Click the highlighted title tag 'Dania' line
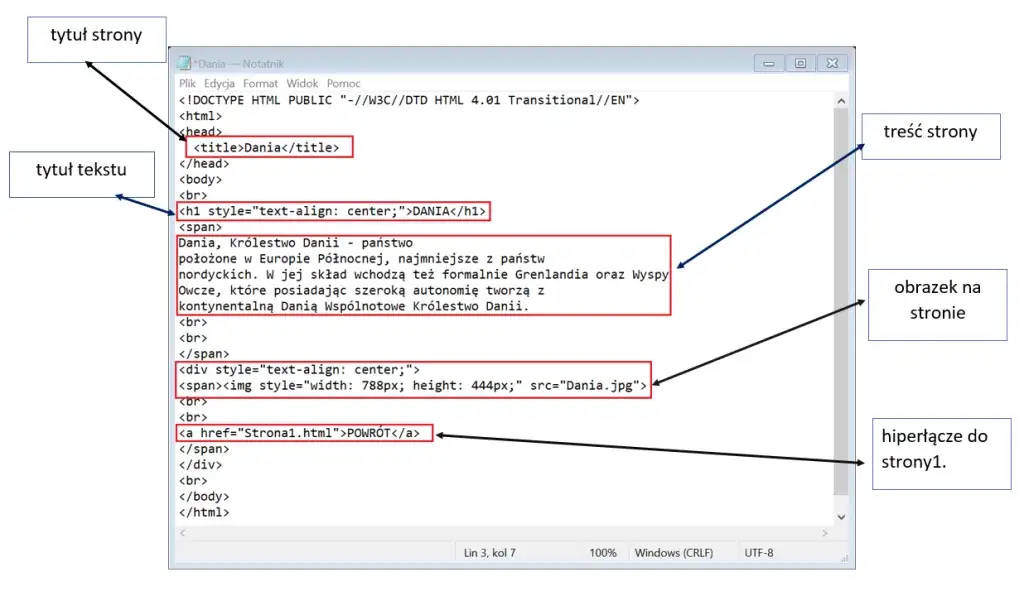This screenshot has width=1024, height=591. tap(268, 146)
